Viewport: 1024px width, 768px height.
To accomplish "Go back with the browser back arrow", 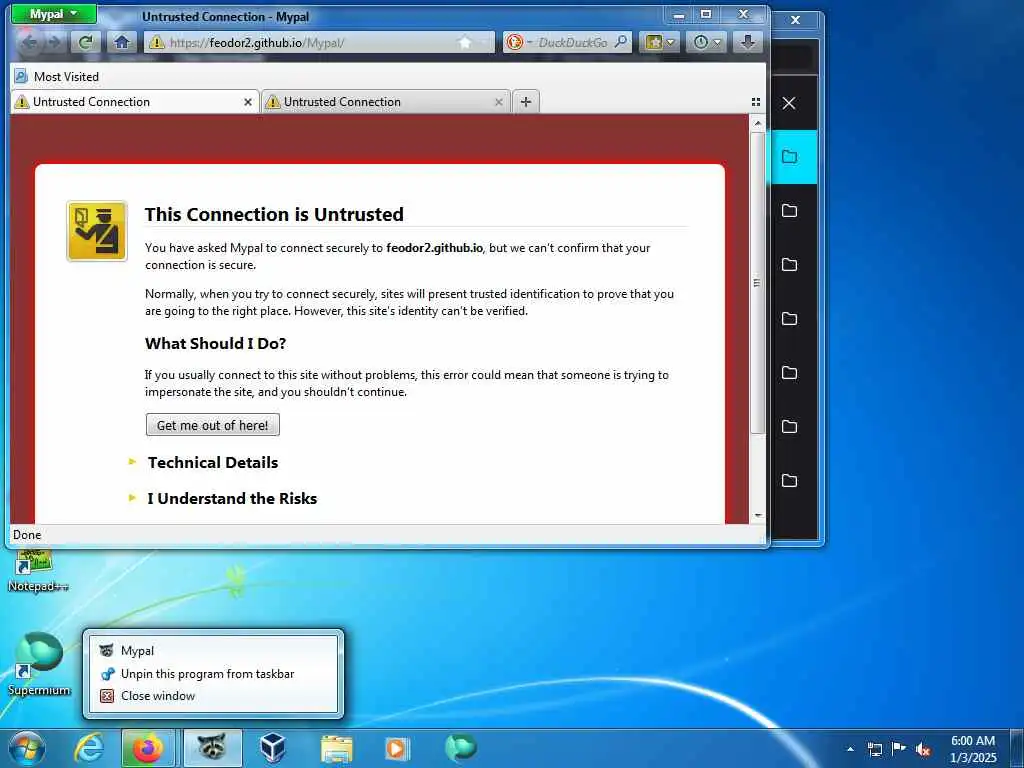I will point(30,42).
